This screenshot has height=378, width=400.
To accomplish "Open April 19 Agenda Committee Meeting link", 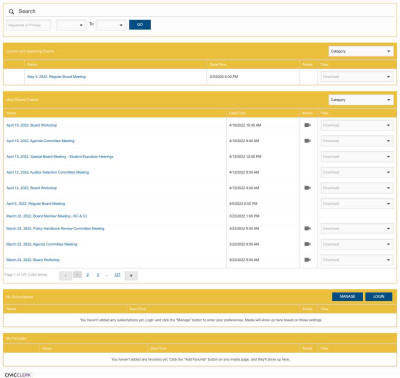I will [40, 141].
